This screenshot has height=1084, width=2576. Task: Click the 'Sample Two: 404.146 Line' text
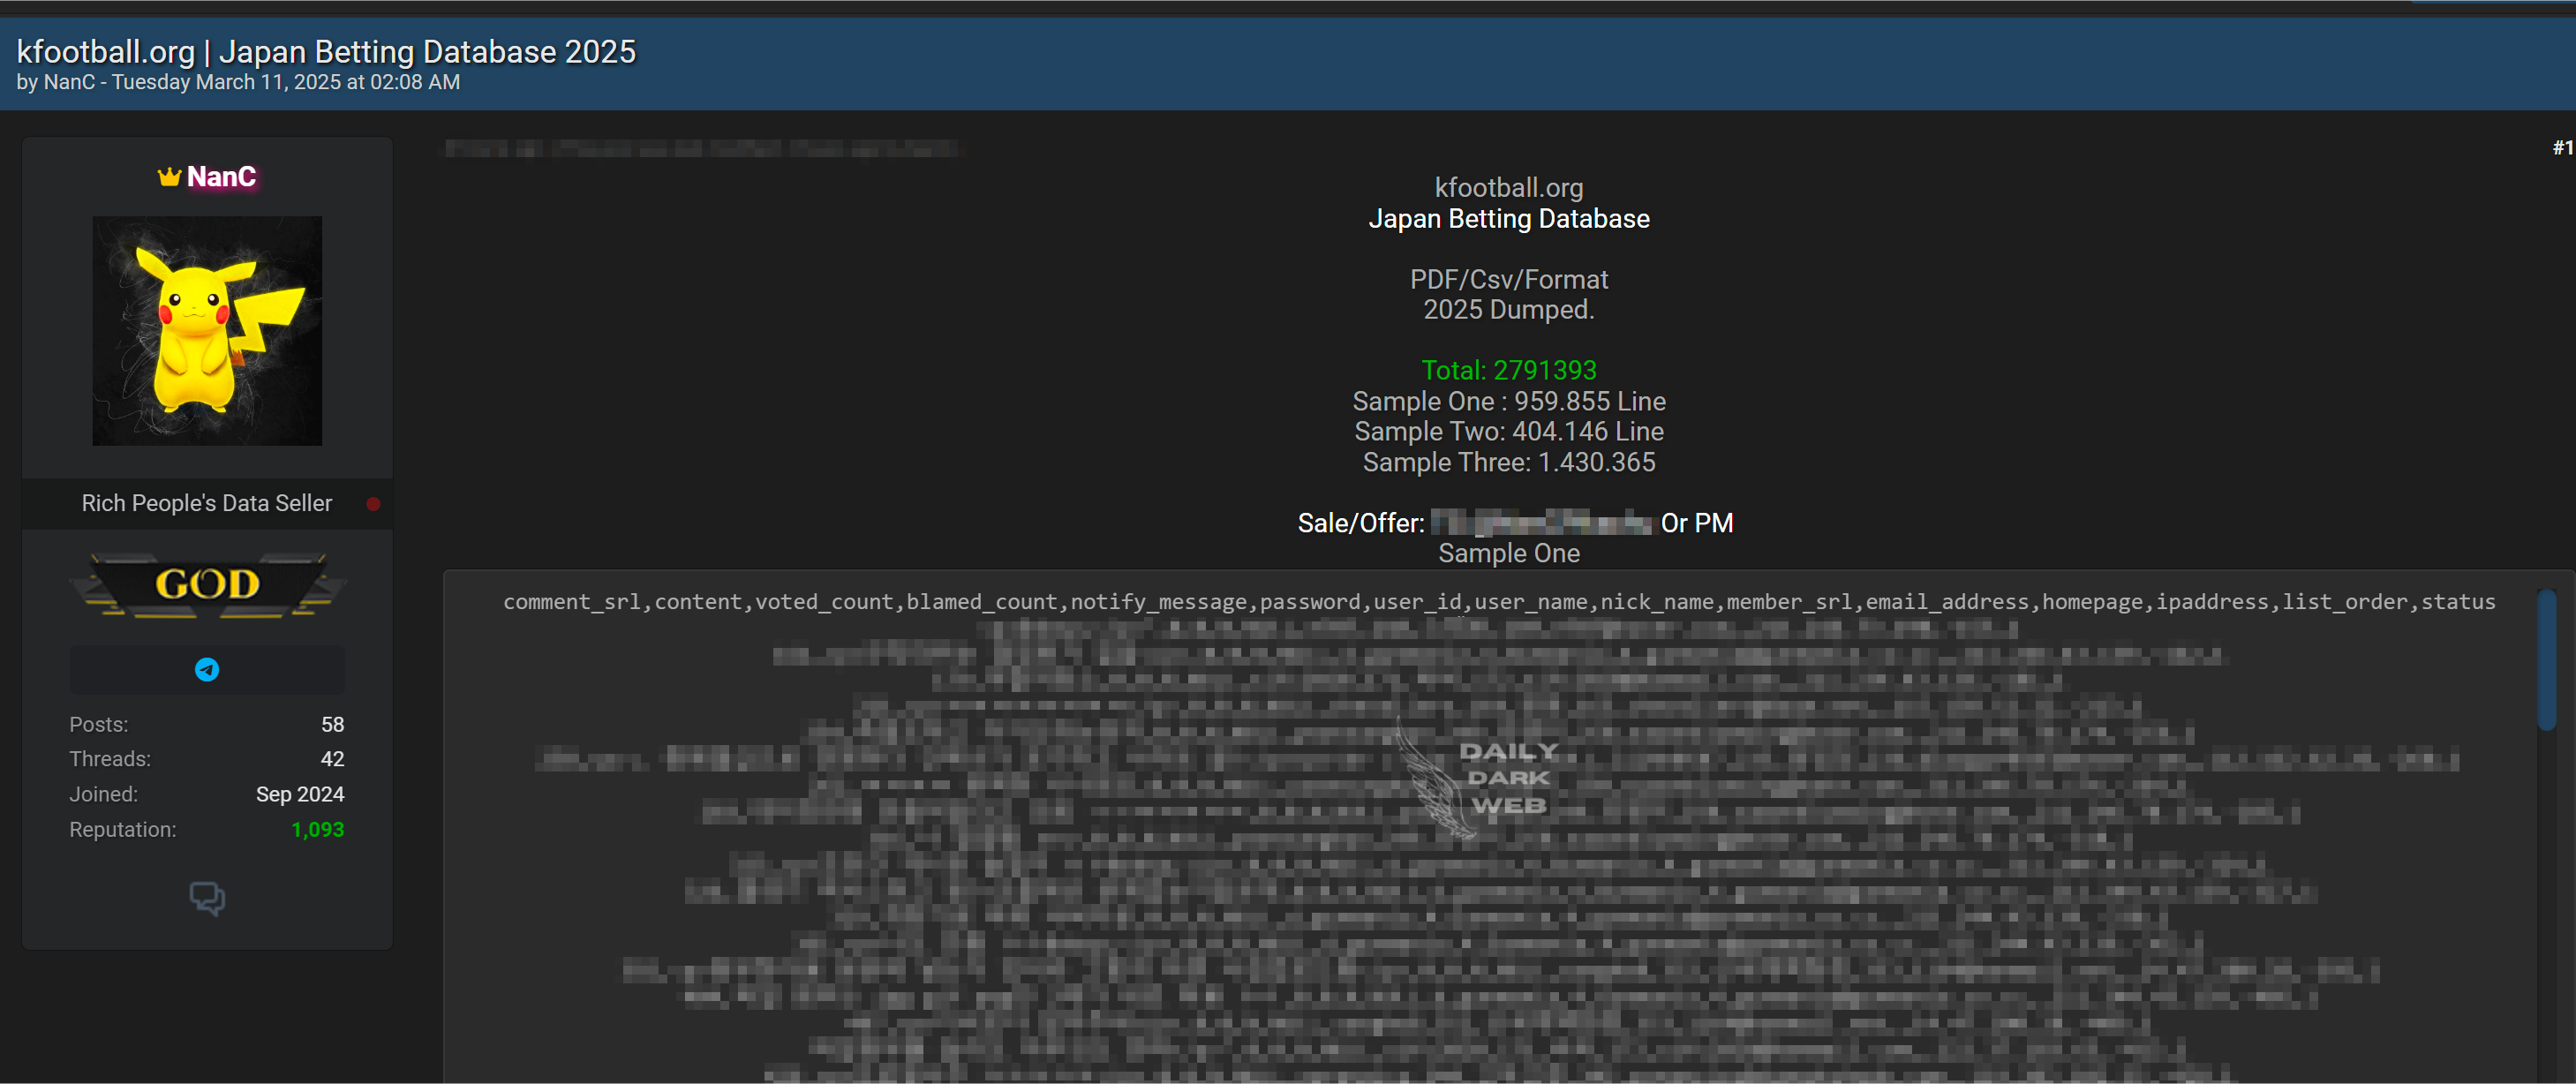pos(1509,431)
